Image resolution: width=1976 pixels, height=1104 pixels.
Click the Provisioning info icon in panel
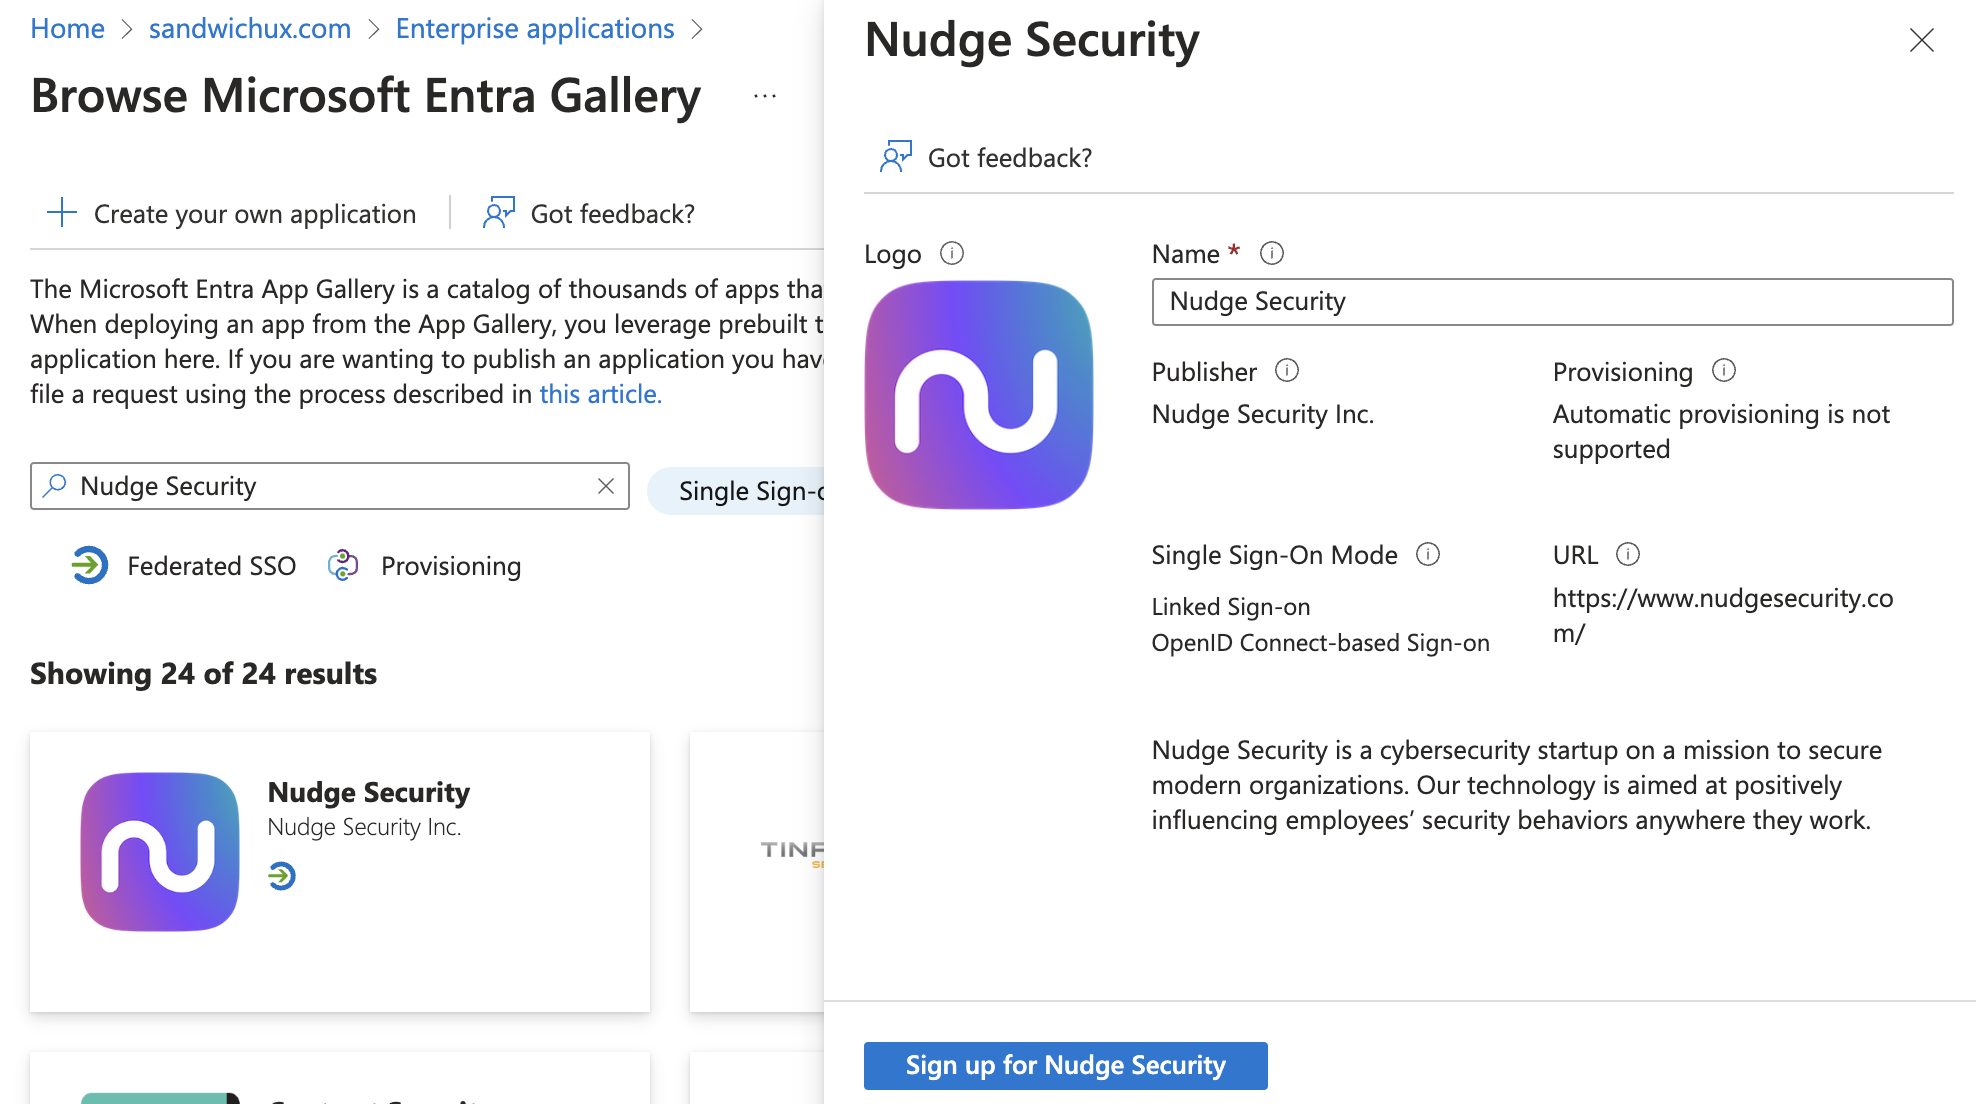click(x=1724, y=371)
